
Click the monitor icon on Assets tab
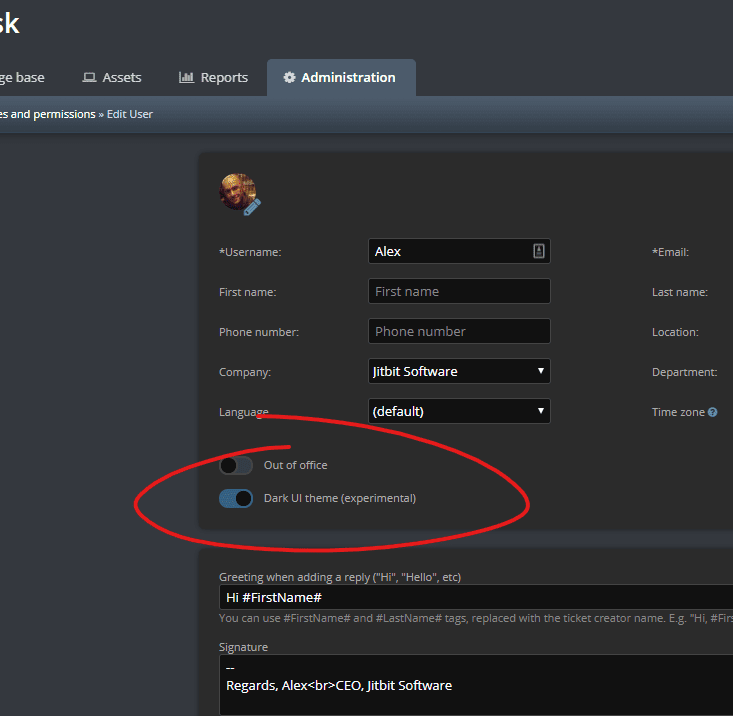click(x=89, y=78)
